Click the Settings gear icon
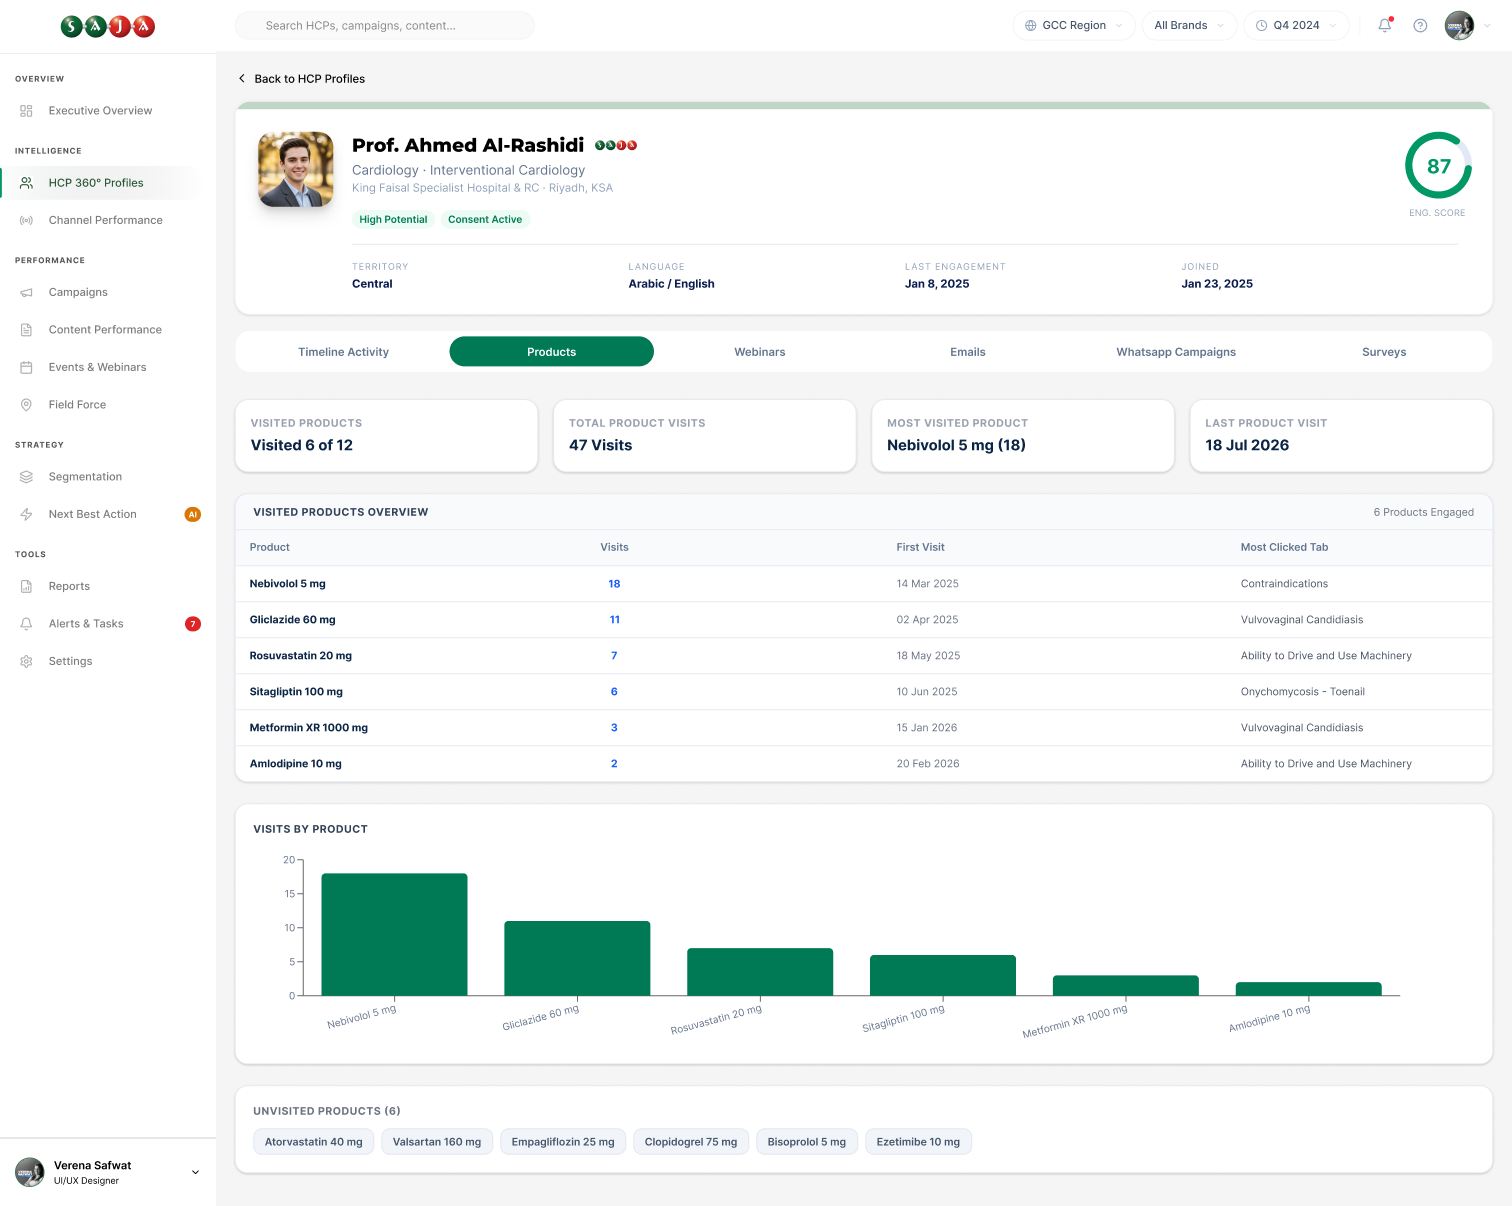Viewport: 1512px width, 1206px height. [x=27, y=661]
